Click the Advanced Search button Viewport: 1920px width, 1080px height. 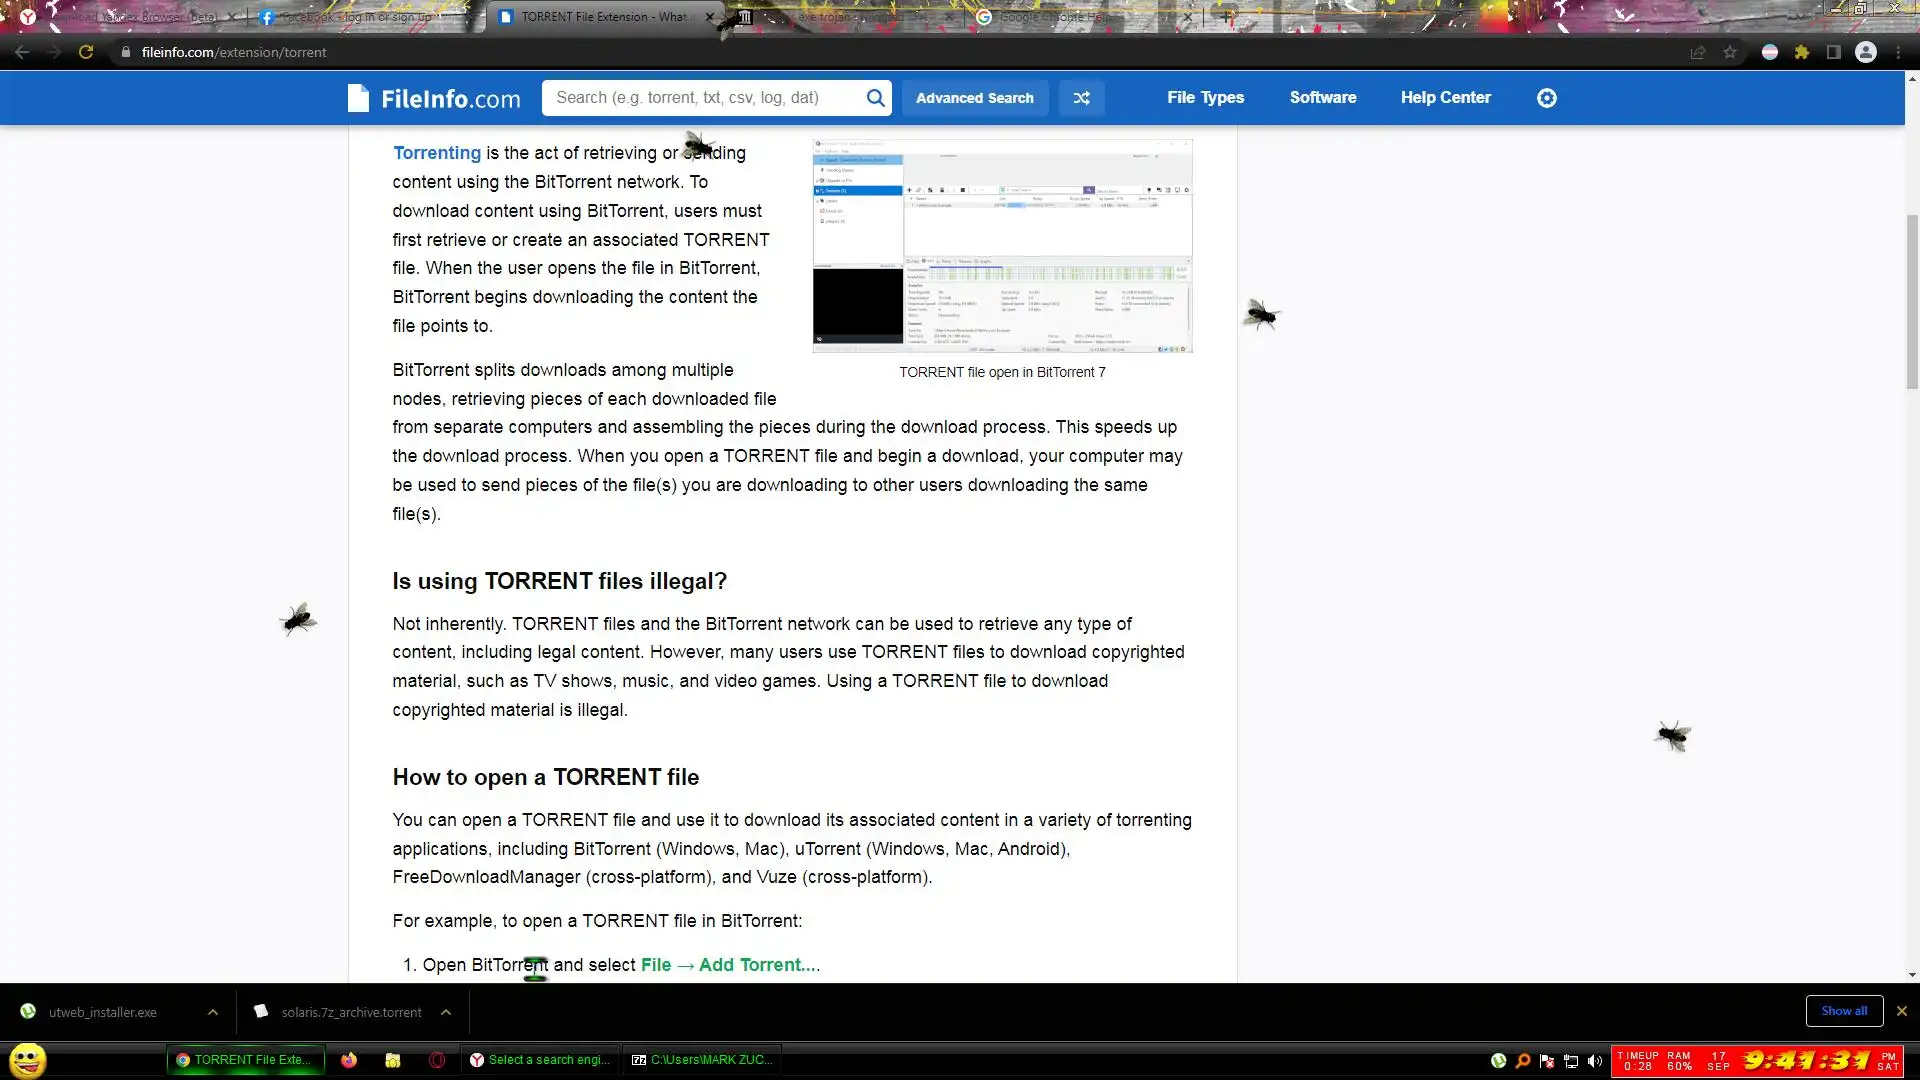(x=974, y=98)
